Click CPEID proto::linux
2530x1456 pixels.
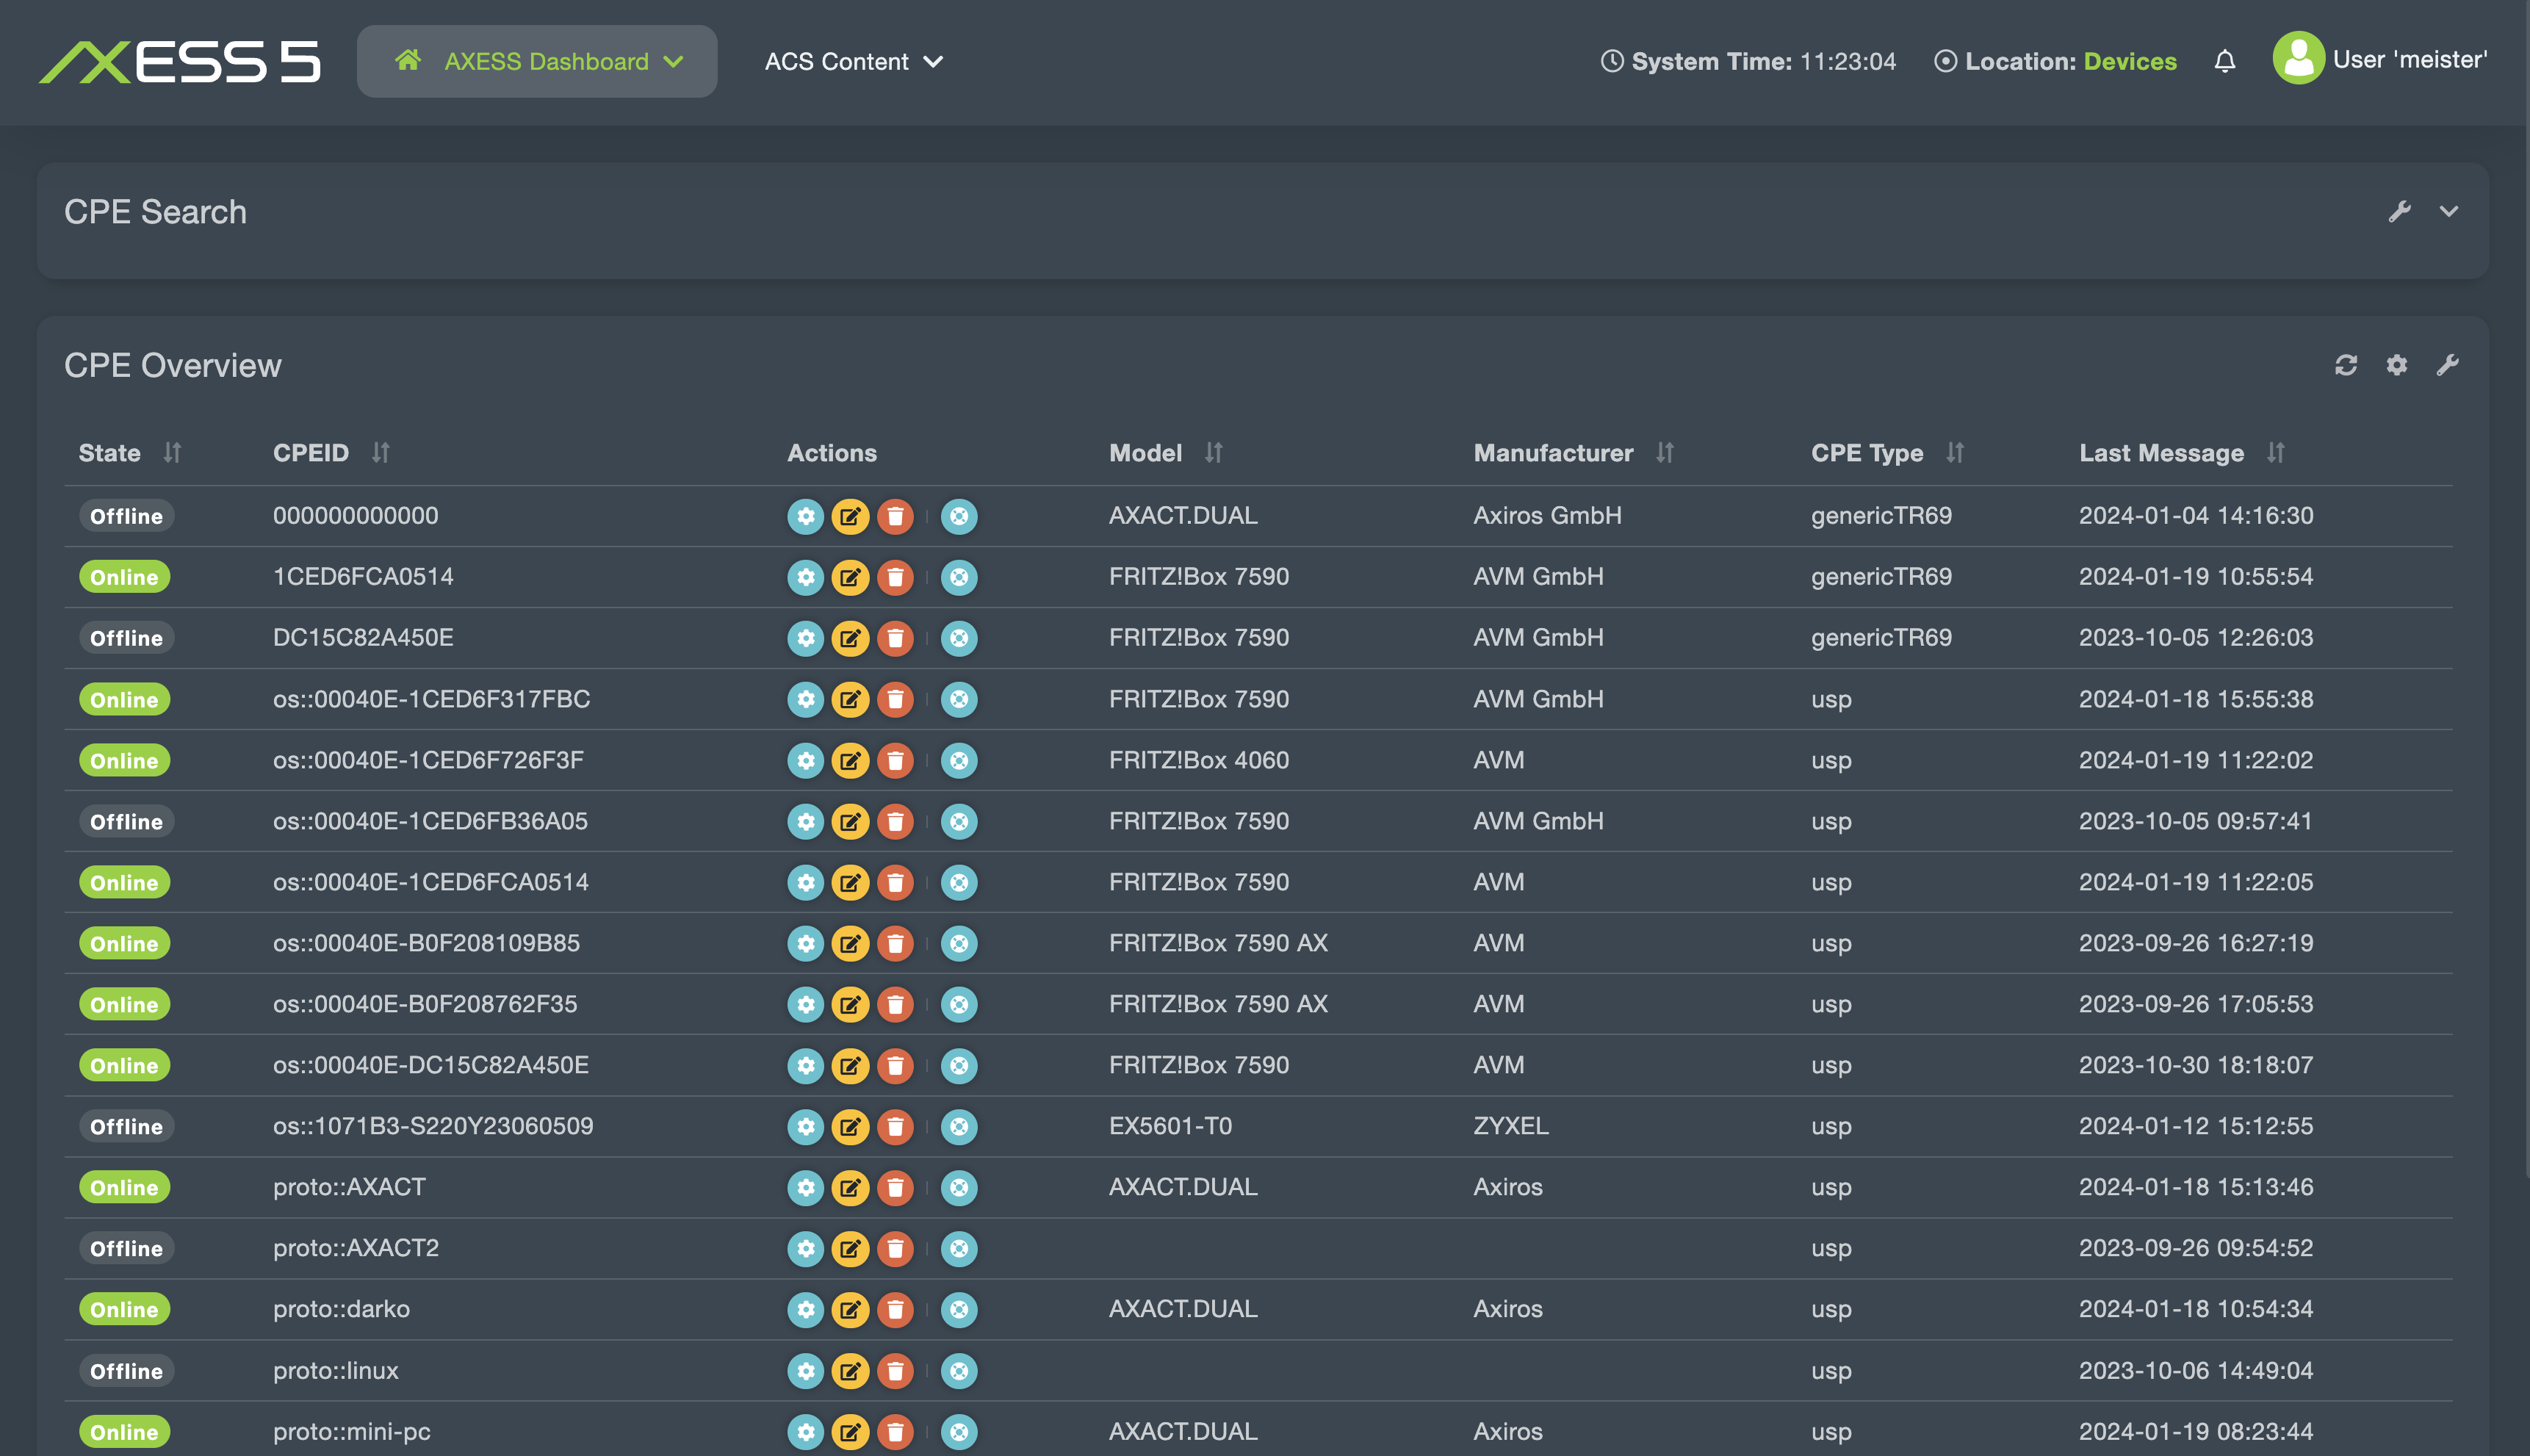[335, 1371]
